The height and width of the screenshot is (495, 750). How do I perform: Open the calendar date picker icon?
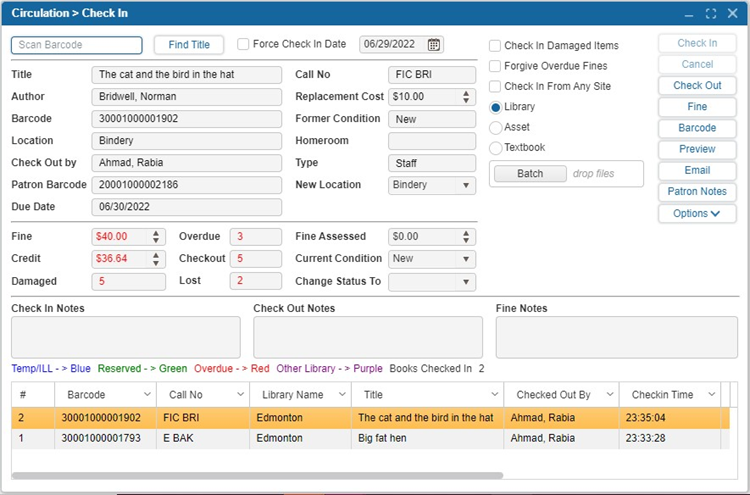(x=434, y=45)
